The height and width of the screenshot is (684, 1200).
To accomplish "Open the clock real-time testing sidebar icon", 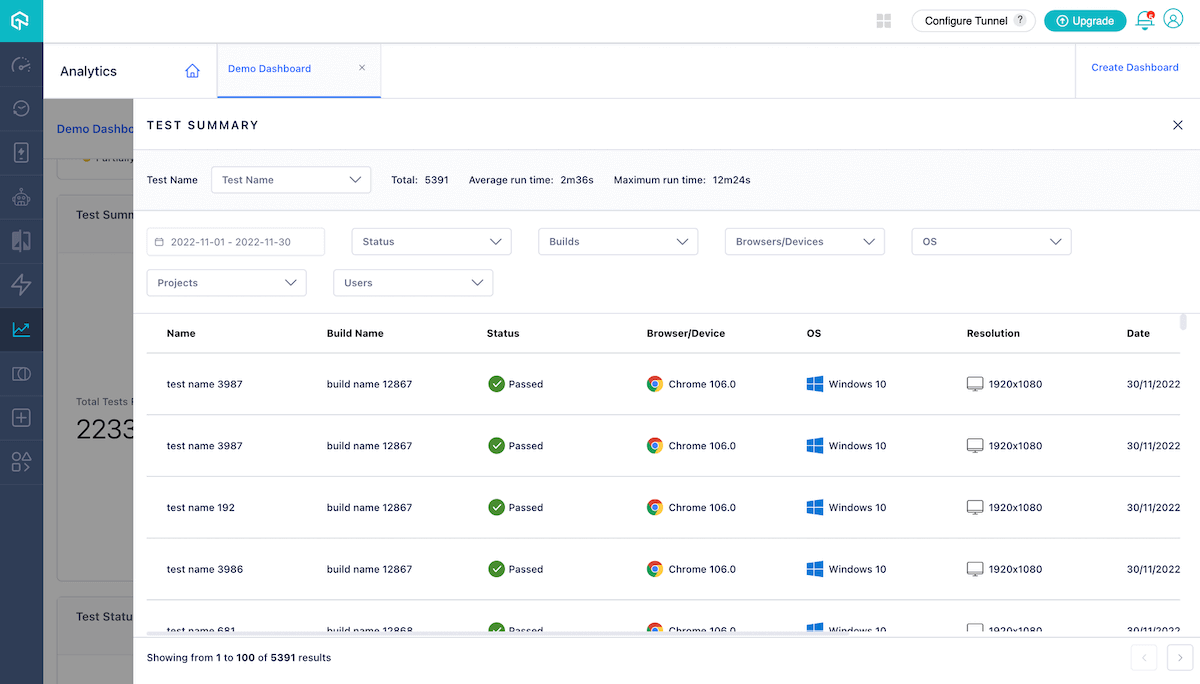I will 21,108.
